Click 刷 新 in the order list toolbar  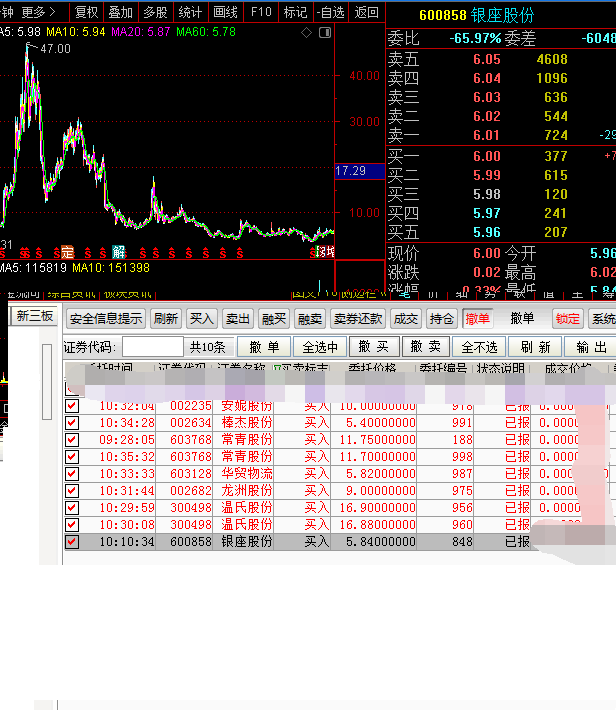tap(535, 347)
